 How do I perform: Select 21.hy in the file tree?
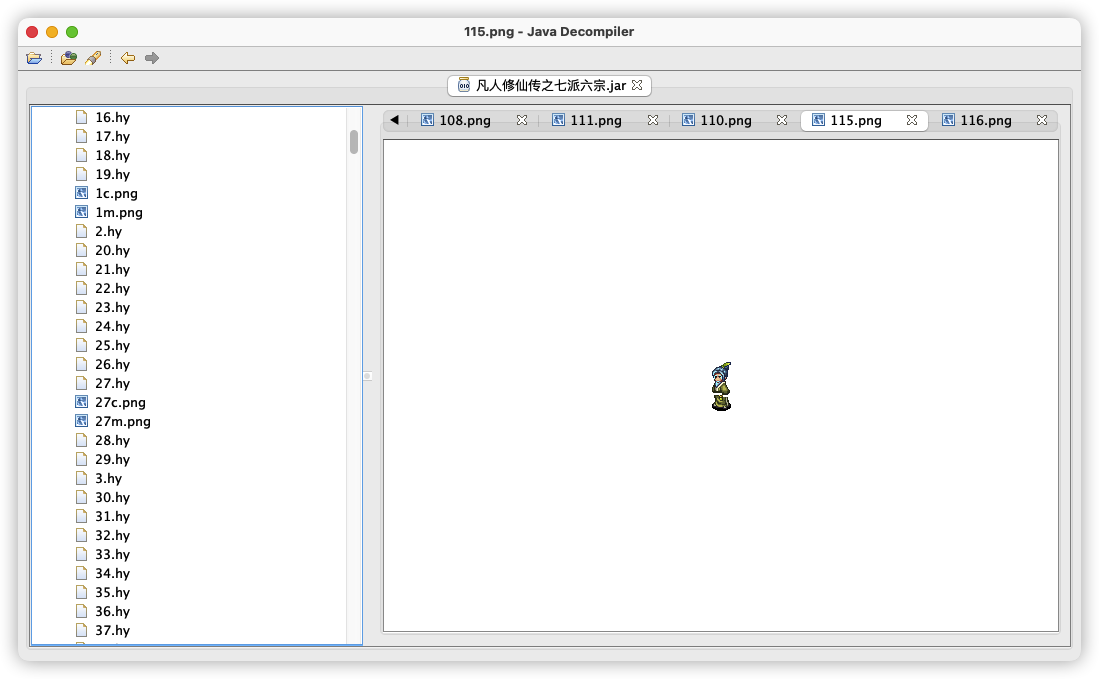pyautogui.click(x=112, y=269)
